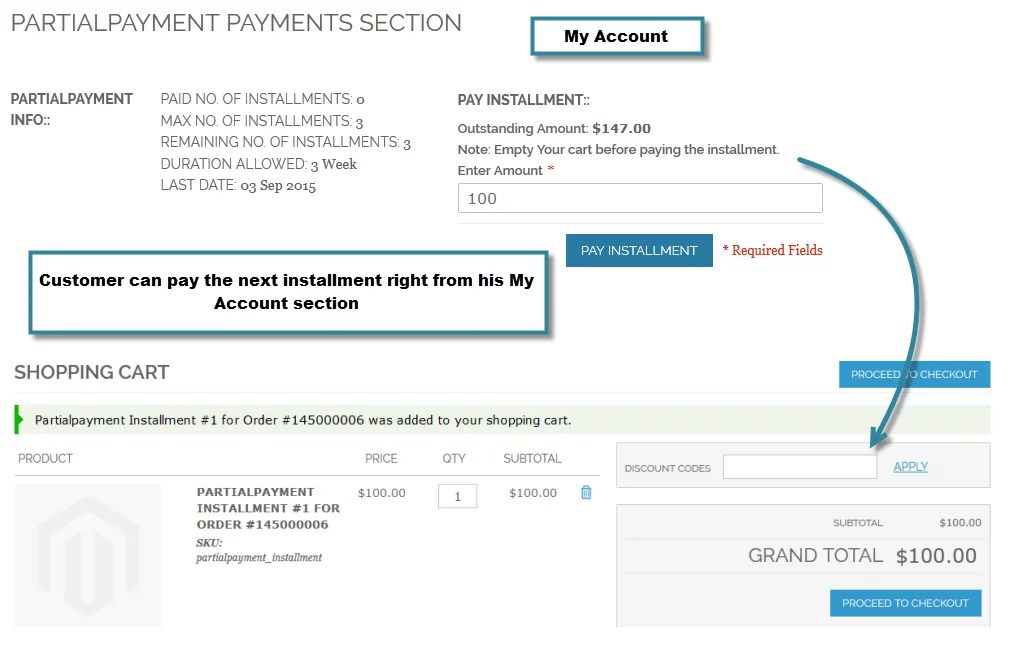
Task: Click the Partialpayment Payments Section page title
Action: click(x=236, y=23)
